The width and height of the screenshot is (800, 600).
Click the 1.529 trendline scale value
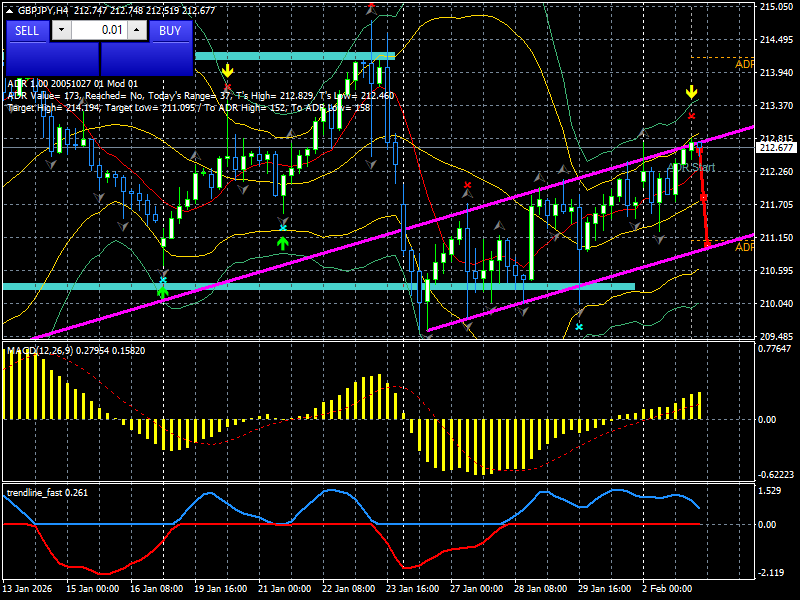[770, 491]
